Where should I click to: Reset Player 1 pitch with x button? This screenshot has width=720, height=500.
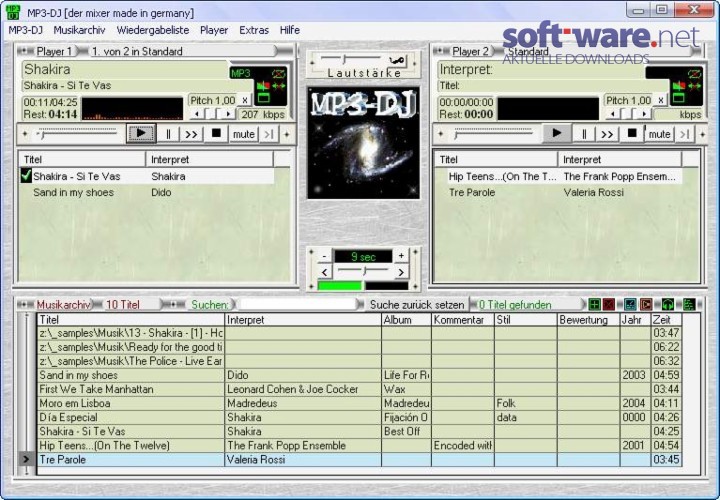[x=245, y=100]
